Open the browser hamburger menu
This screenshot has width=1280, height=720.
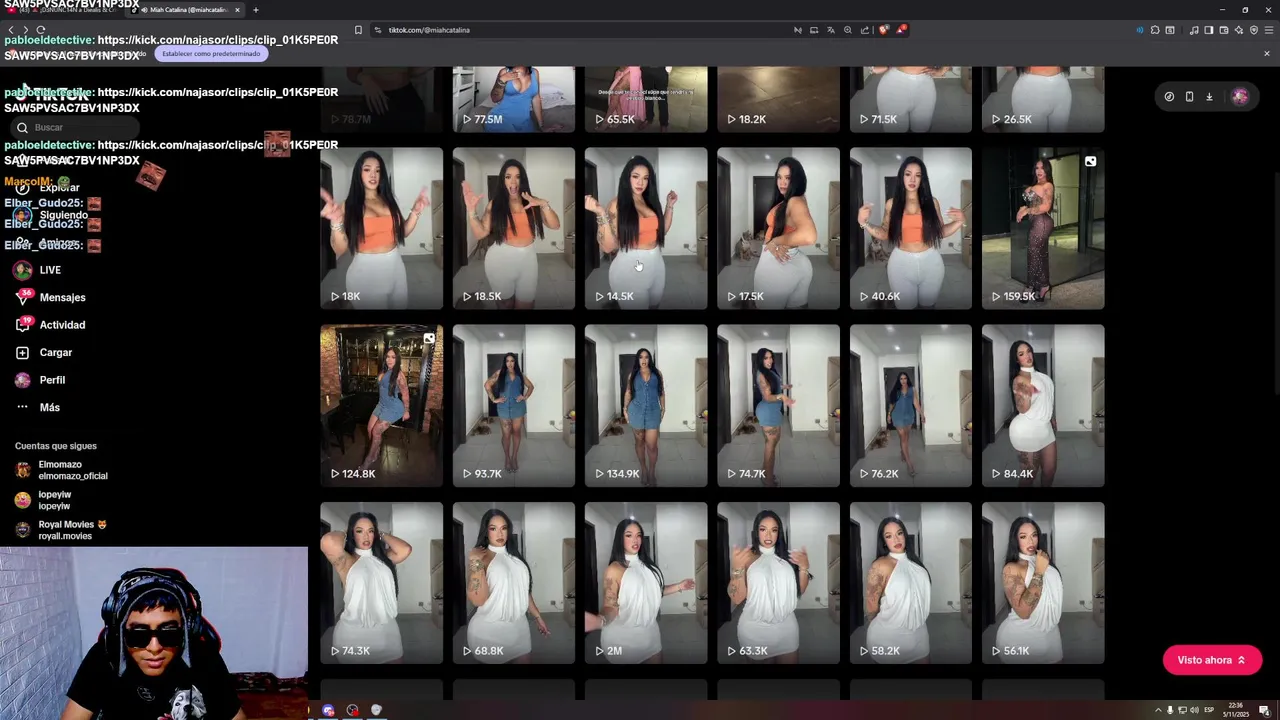coord(1269,30)
